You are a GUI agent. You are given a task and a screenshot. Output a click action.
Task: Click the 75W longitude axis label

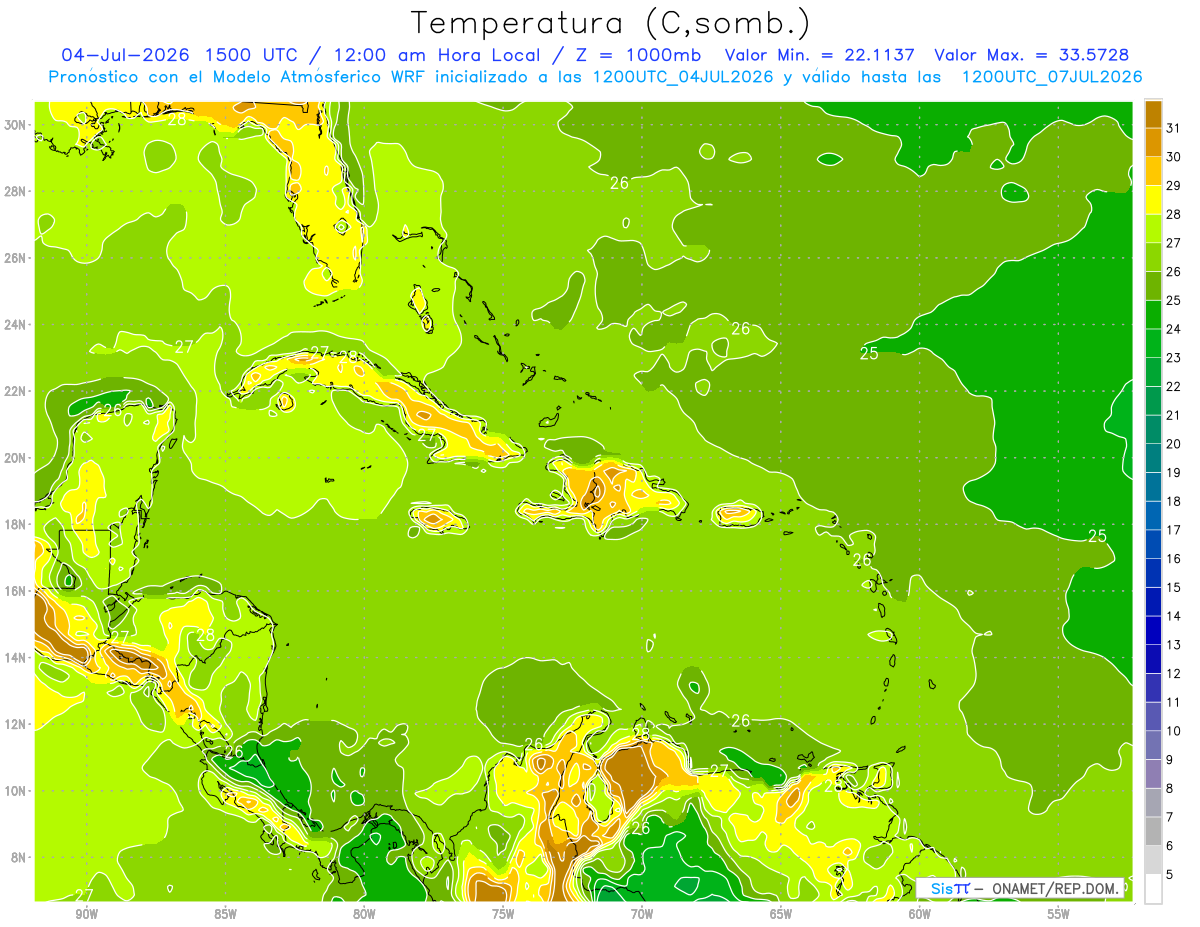pos(503,915)
